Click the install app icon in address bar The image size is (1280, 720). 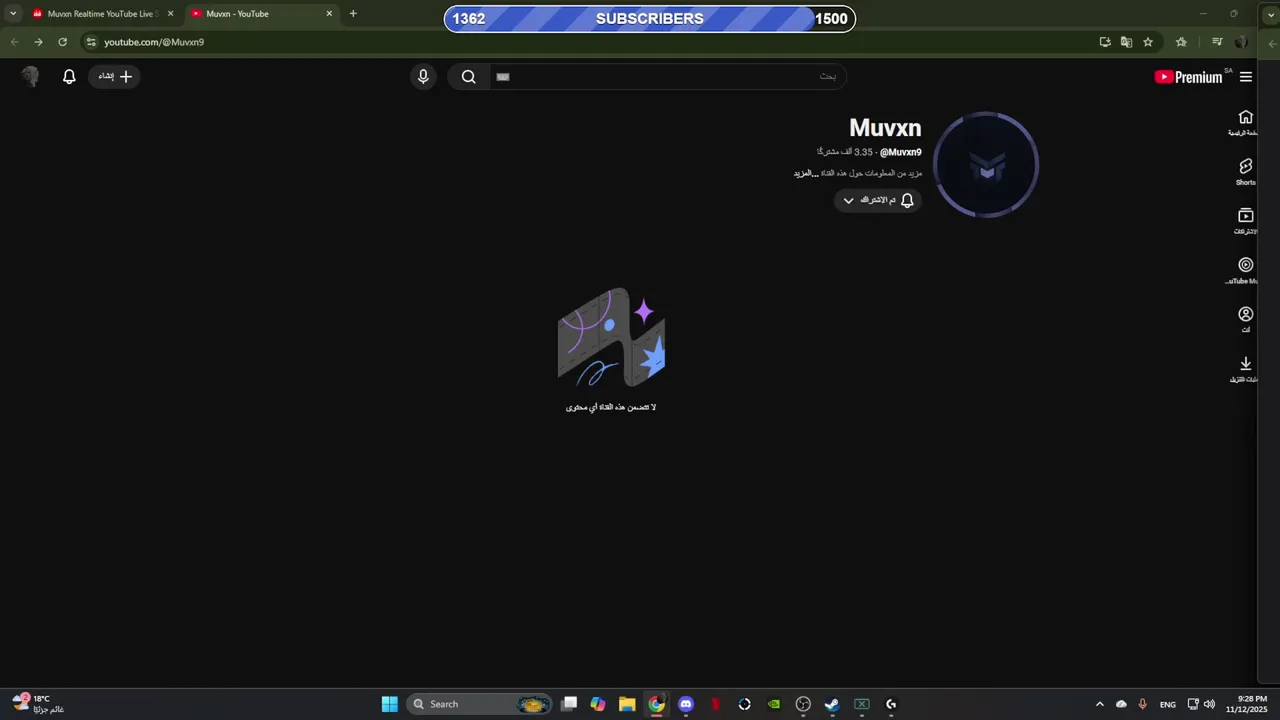point(1105,42)
